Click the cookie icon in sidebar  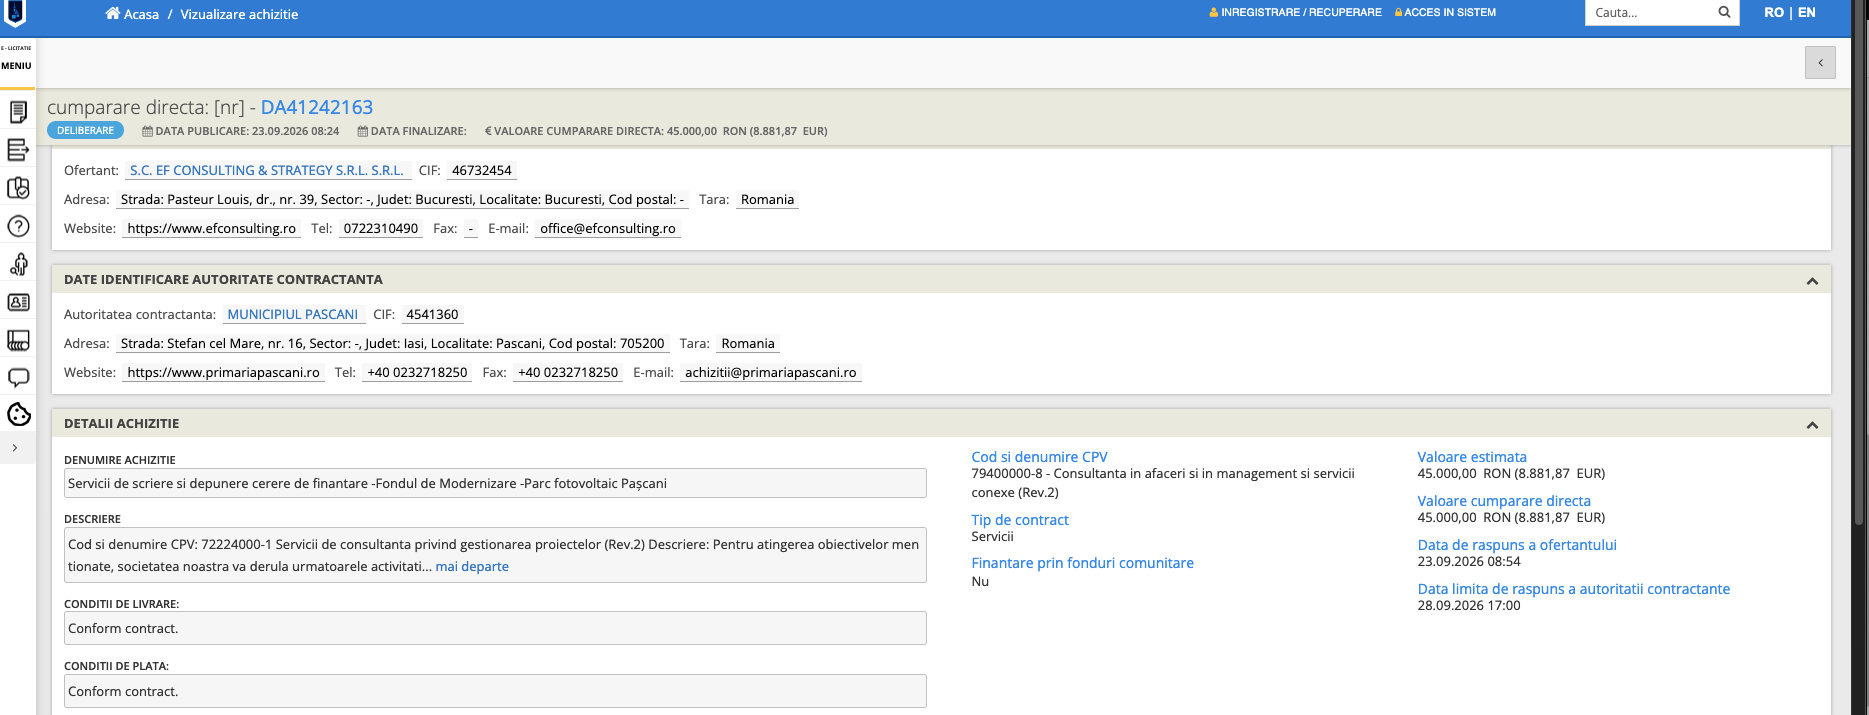pos(18,414)
